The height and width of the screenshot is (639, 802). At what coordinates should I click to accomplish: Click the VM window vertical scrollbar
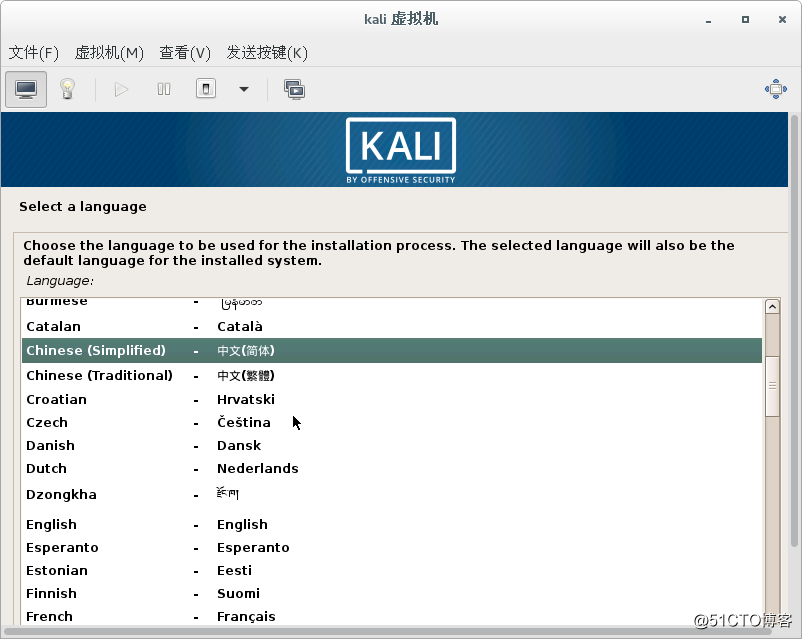coord(794,332)
